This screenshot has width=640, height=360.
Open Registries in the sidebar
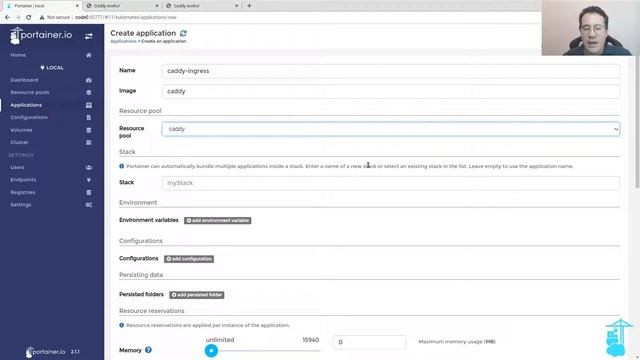point(23,192)
